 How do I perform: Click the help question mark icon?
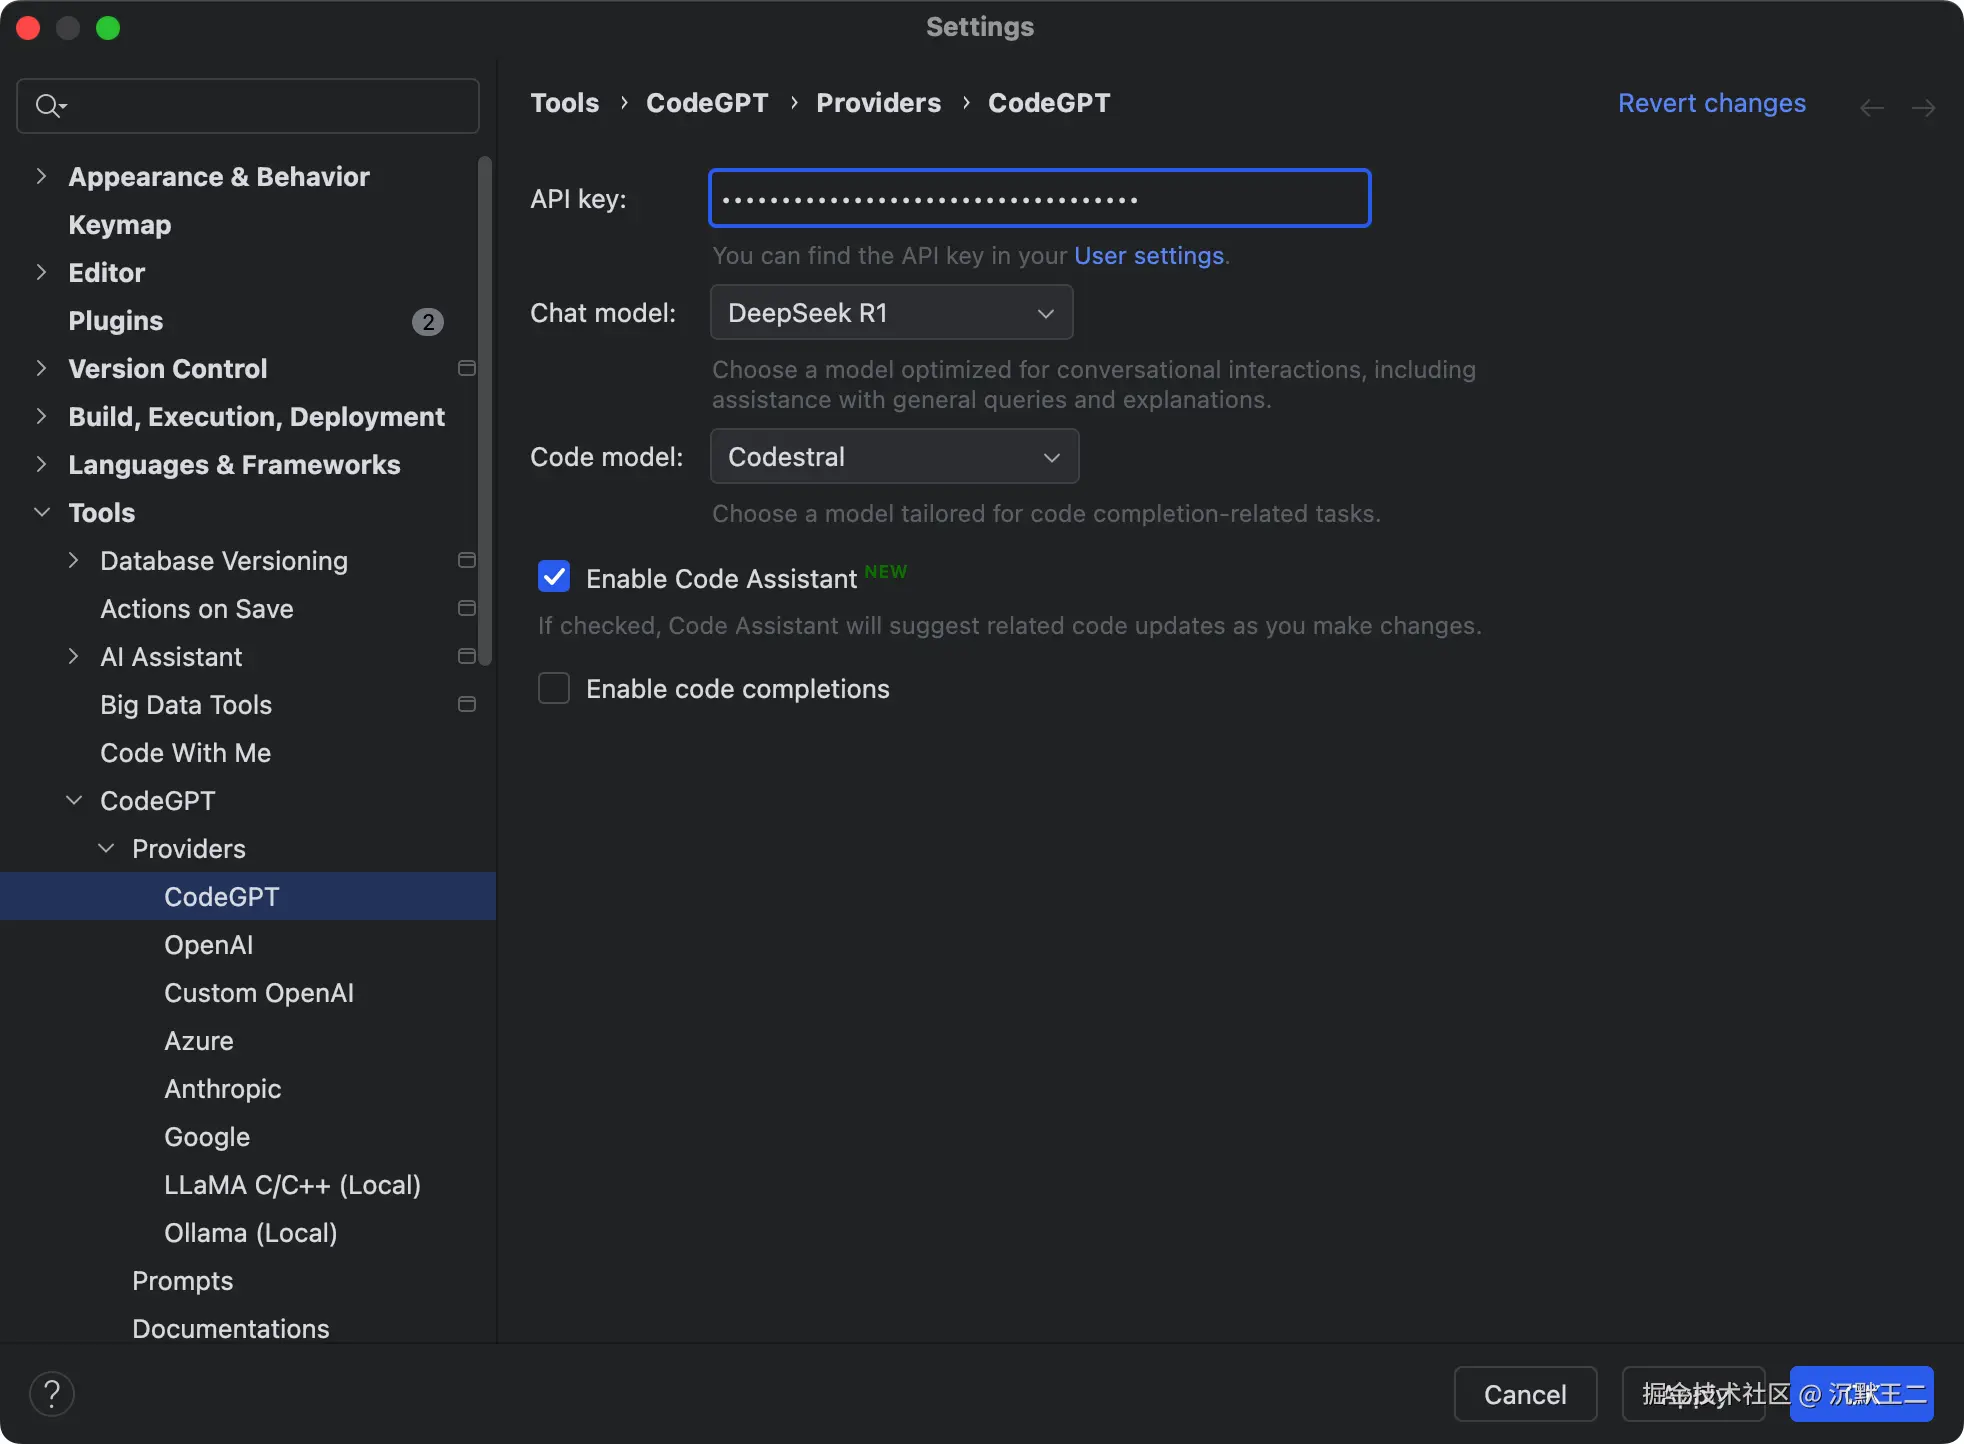point(52,1394)
